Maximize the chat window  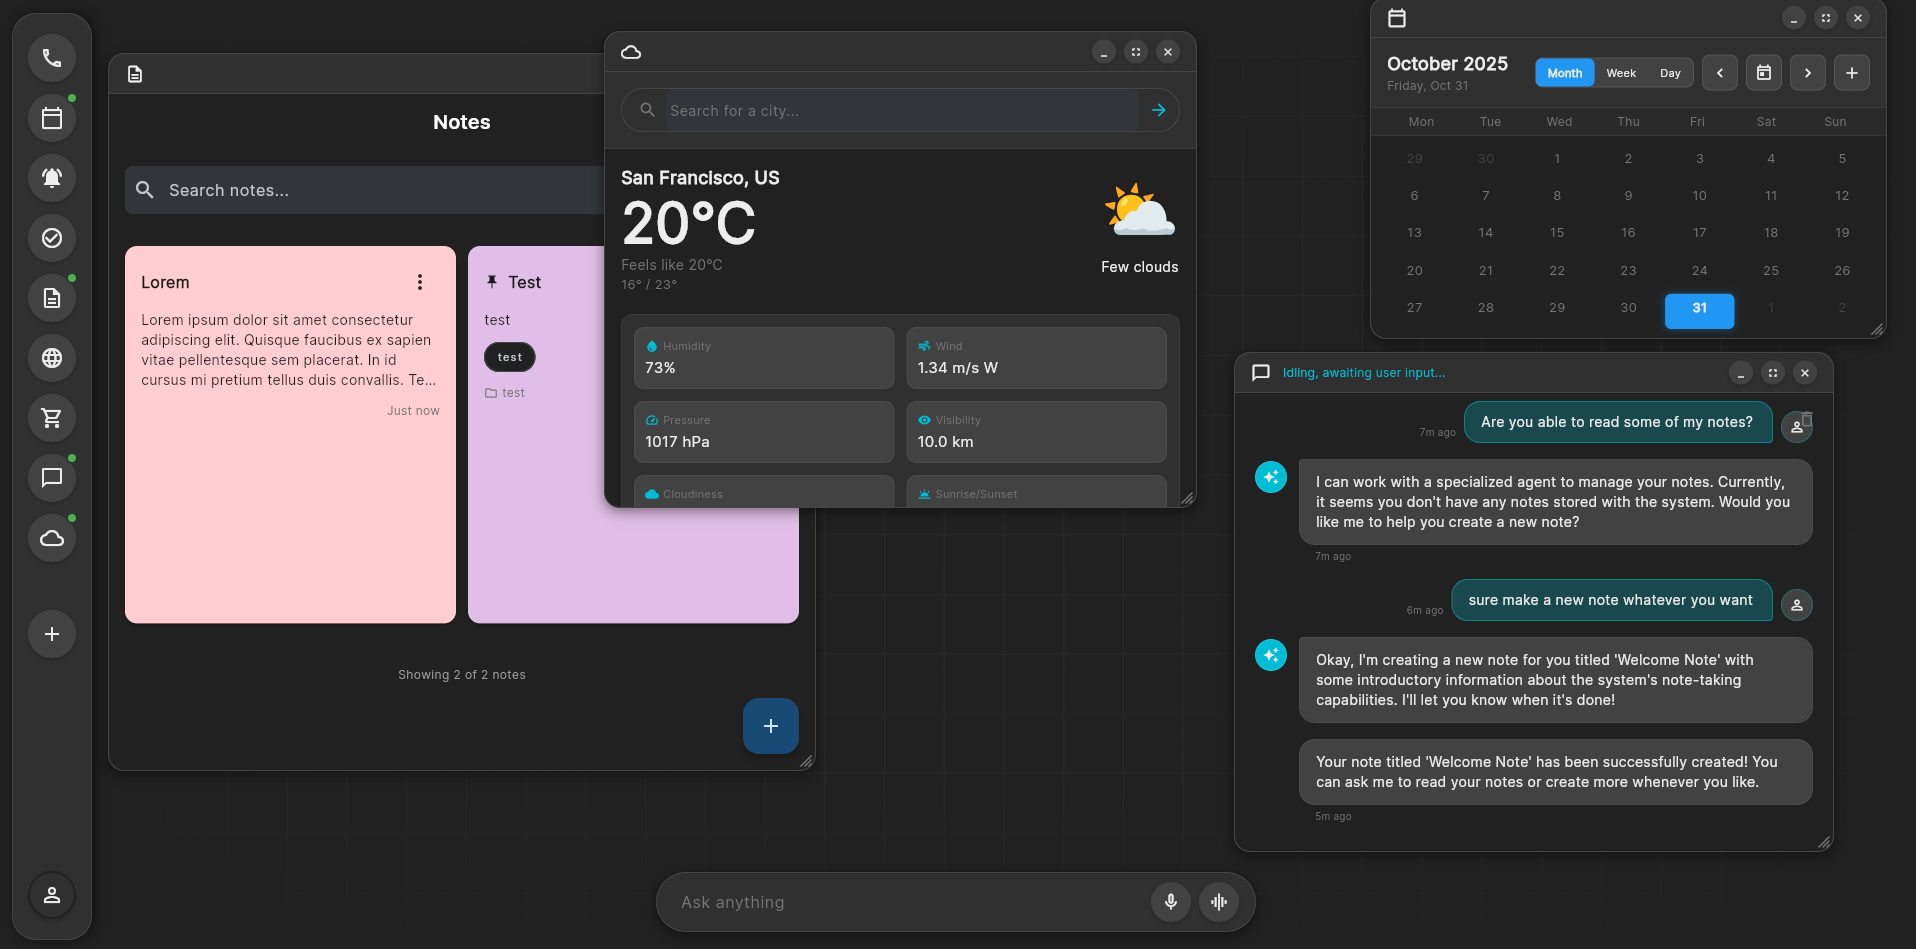(x=1773, y=373)
